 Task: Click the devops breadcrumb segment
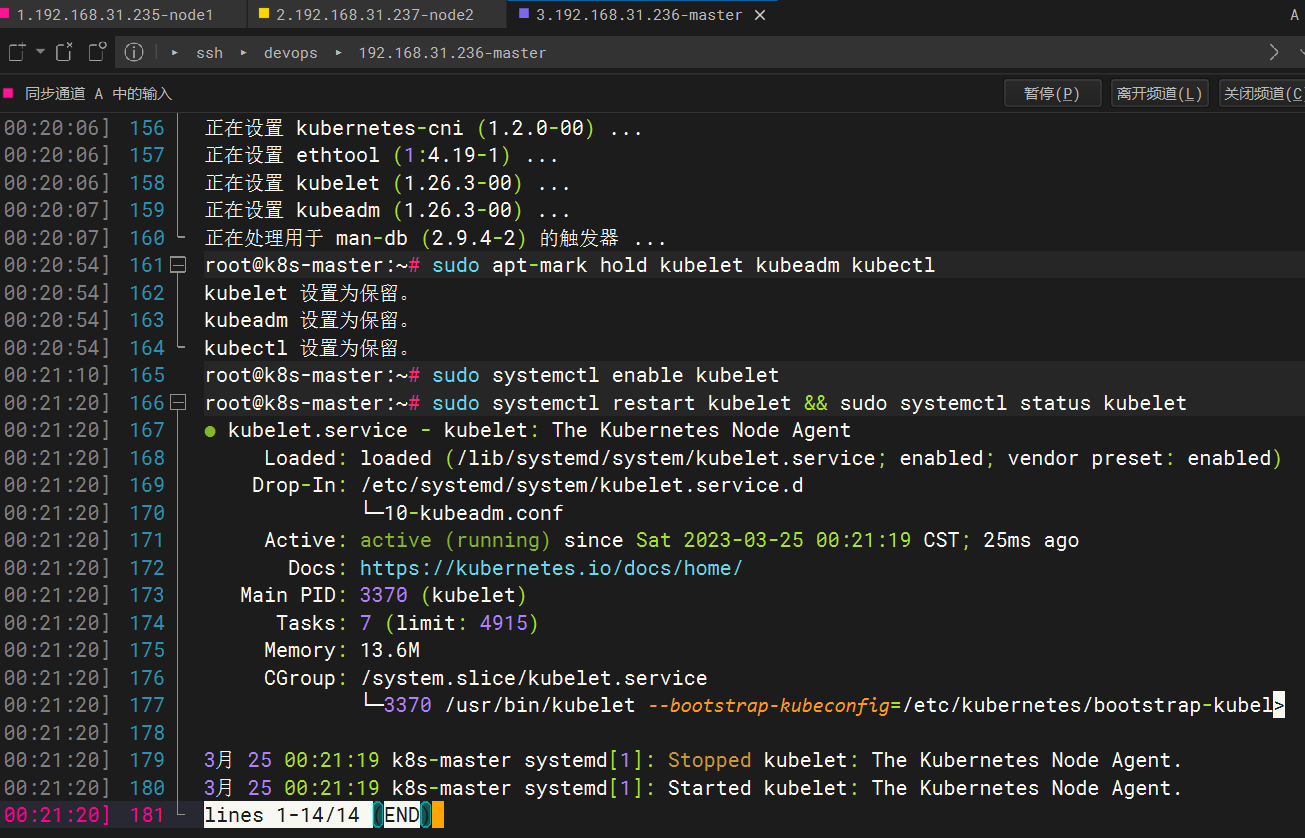[290, 53]
